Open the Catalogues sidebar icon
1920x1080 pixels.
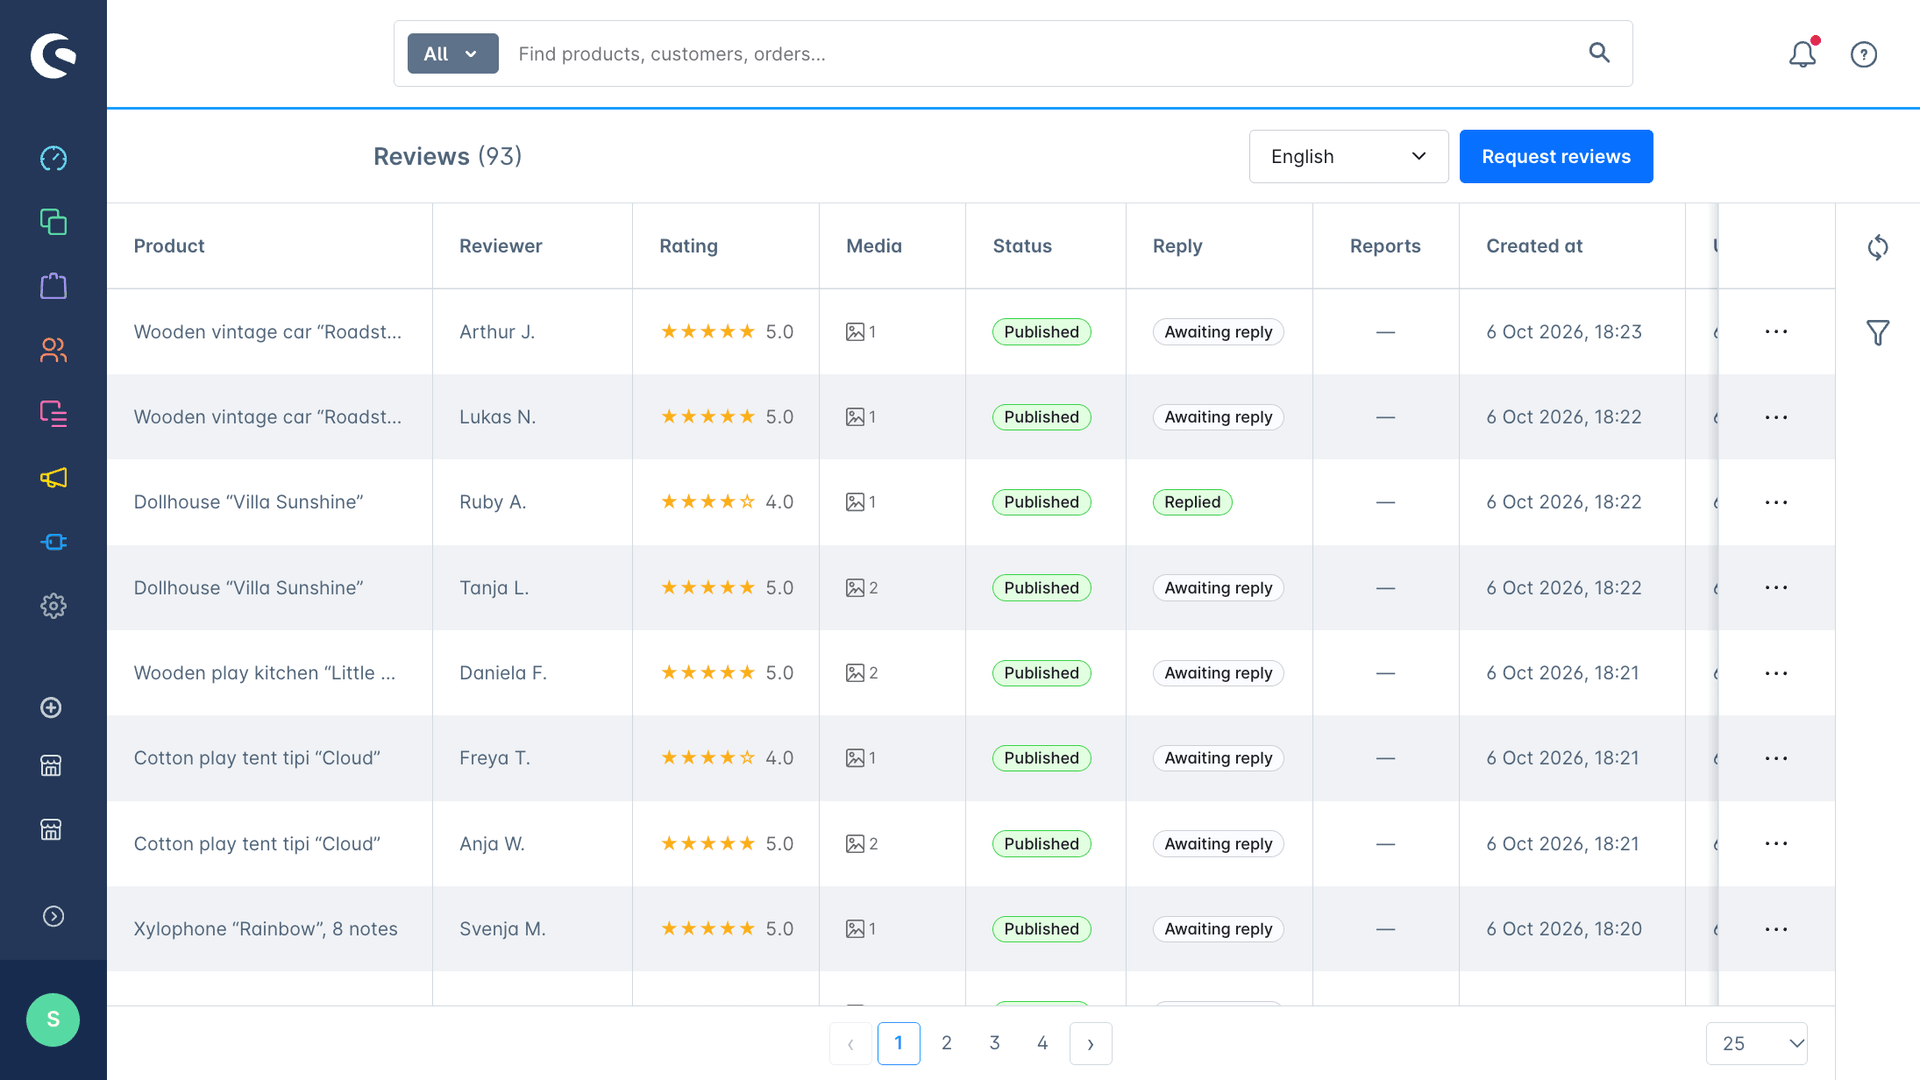[x=53, y=222]
